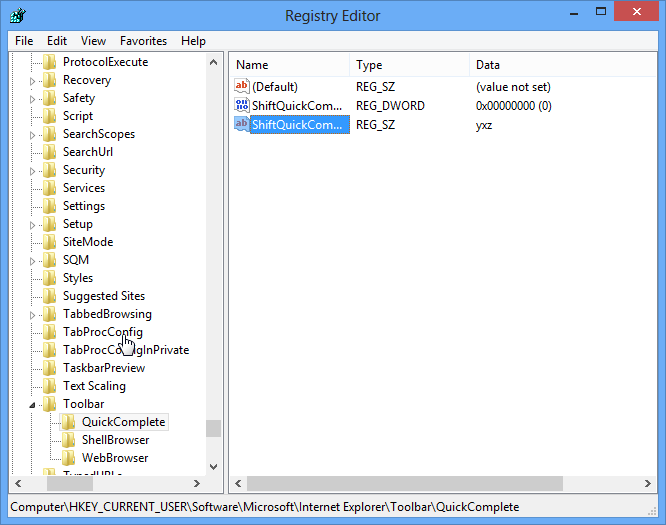666x525 pixels.
Task: Expand the SearchScopes key node
Action: coord(32,134)
